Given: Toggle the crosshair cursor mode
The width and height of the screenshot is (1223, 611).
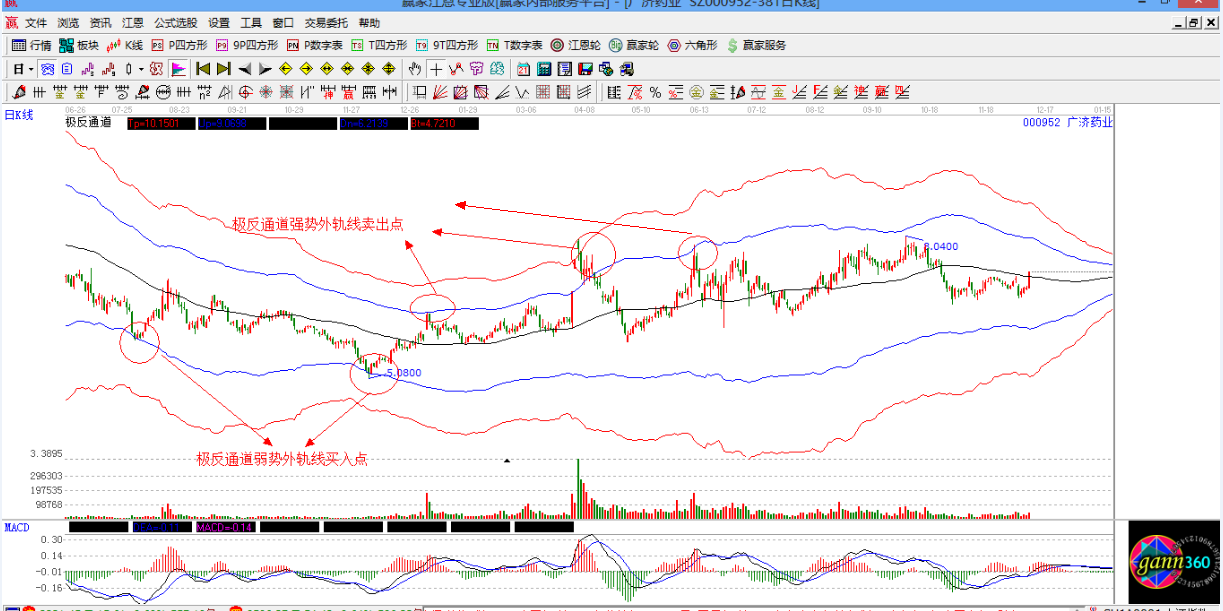Looking at the screenshot, I should pos(436,69).
